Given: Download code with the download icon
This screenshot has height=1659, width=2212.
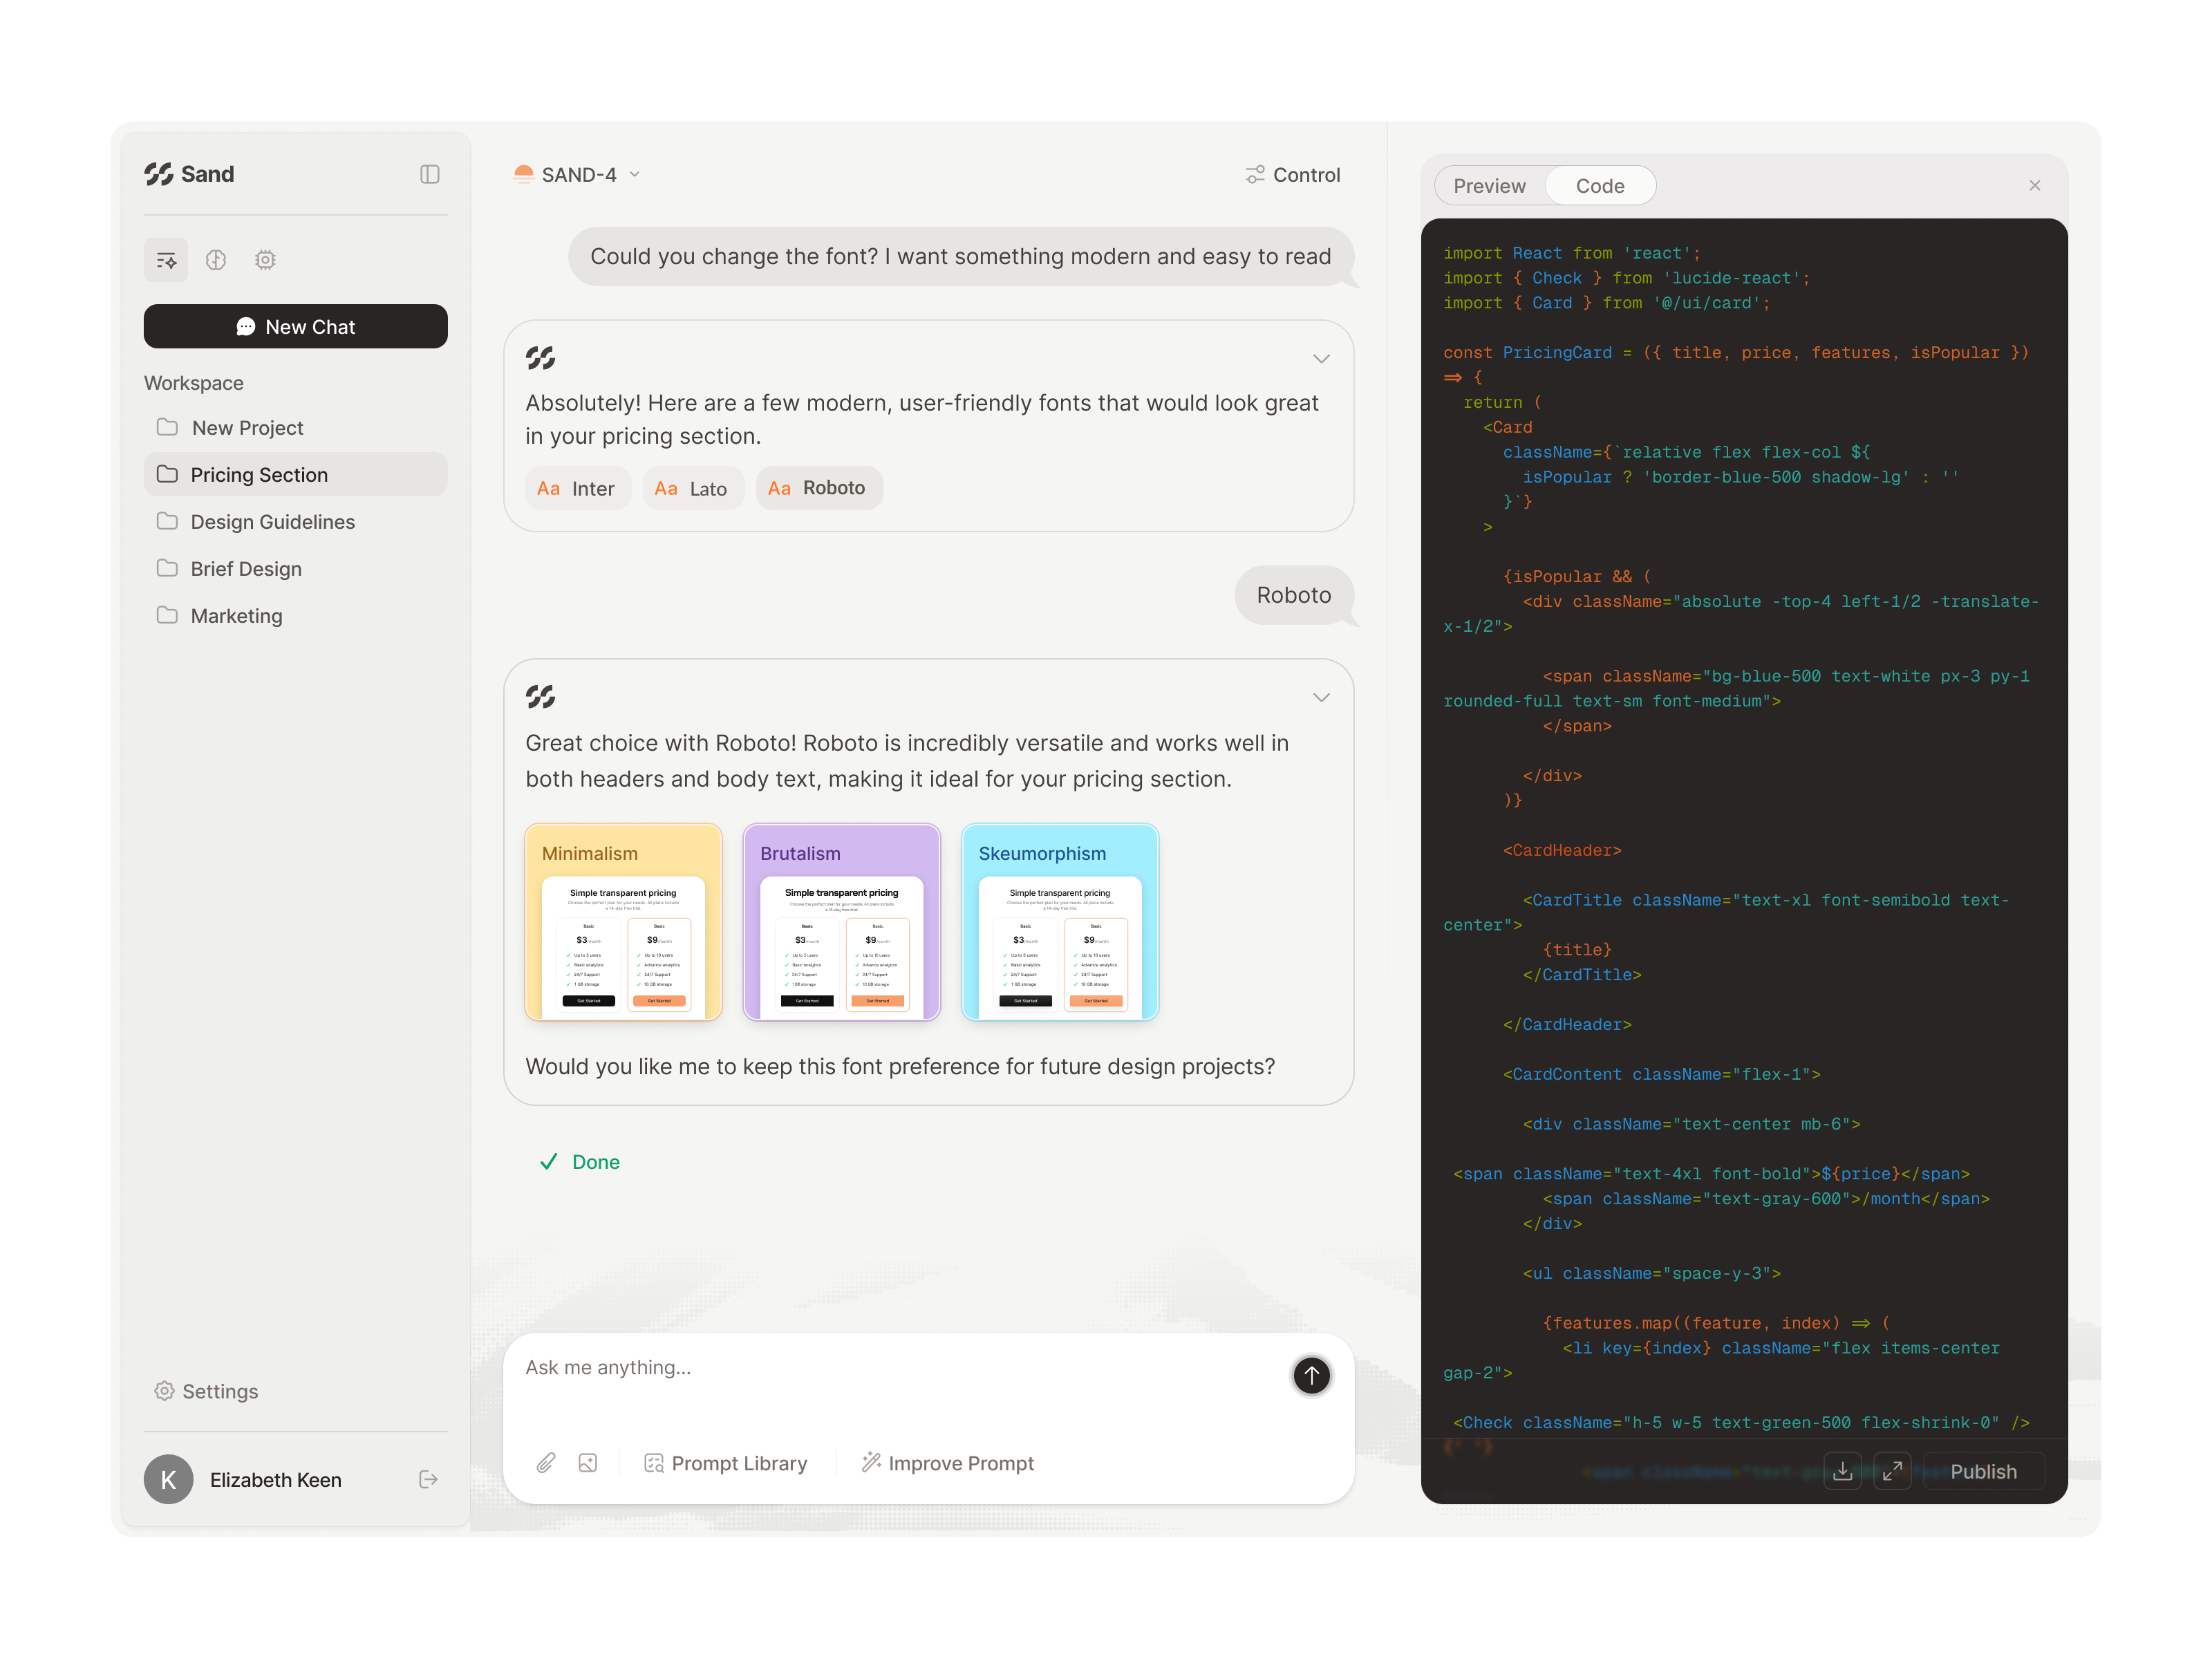Looking at the screenshot, I should [1843, 1471].
